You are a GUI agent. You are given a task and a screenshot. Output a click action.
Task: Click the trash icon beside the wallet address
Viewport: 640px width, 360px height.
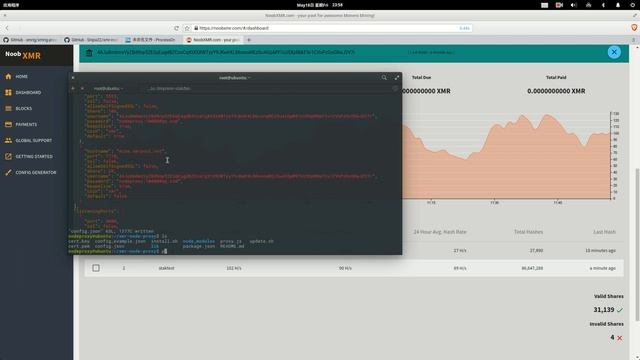pyautogui.click(x=89, y=52)
